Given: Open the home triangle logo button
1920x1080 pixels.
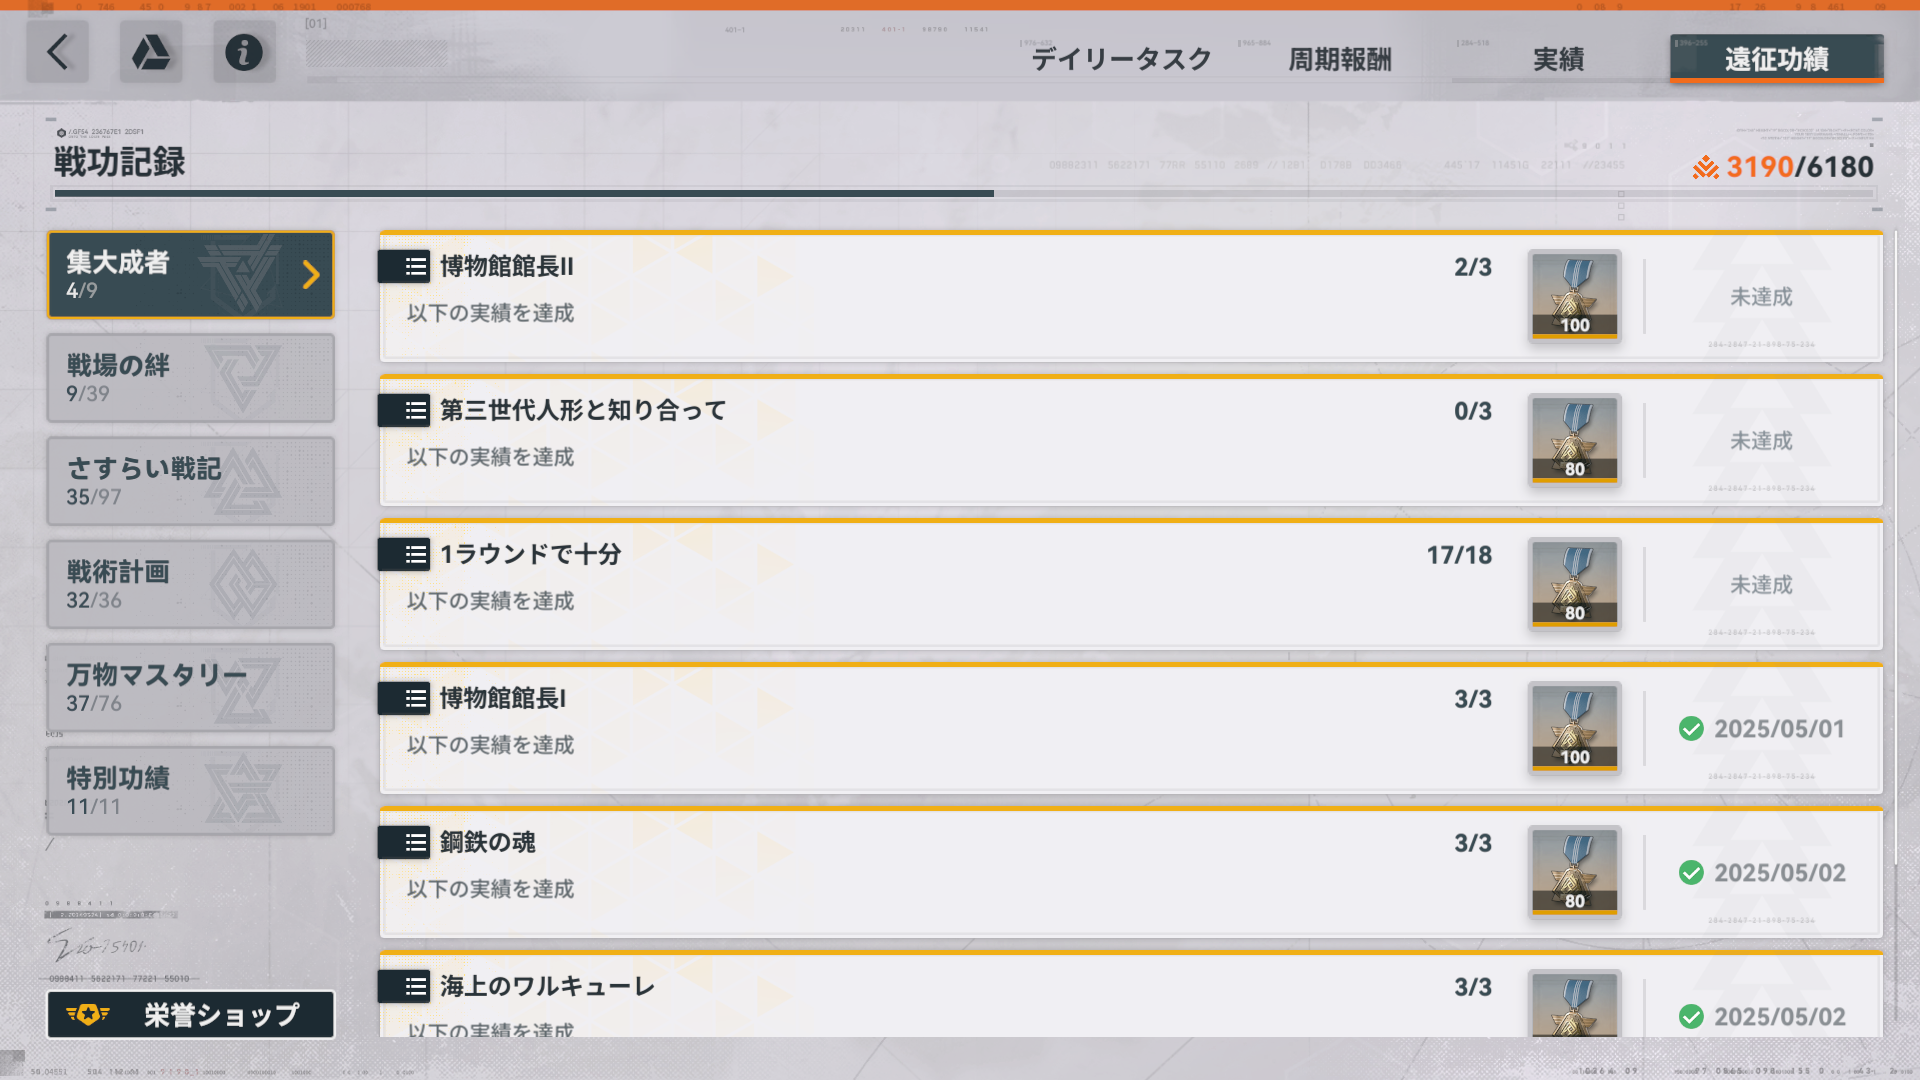Looking at the screenshot, I should click(x=151, y=52).
